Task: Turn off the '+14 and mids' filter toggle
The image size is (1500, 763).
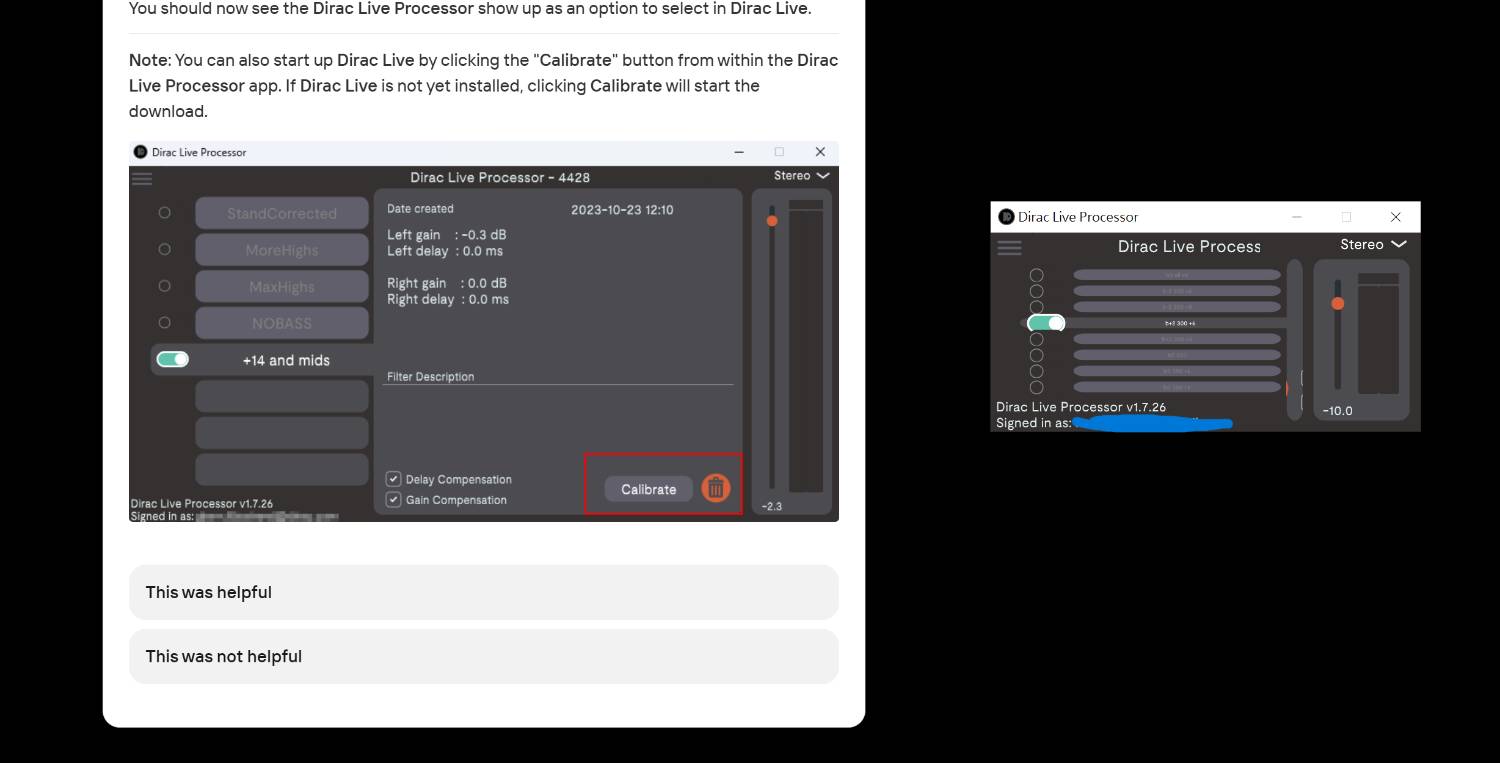Action: (x=173, y=360)
